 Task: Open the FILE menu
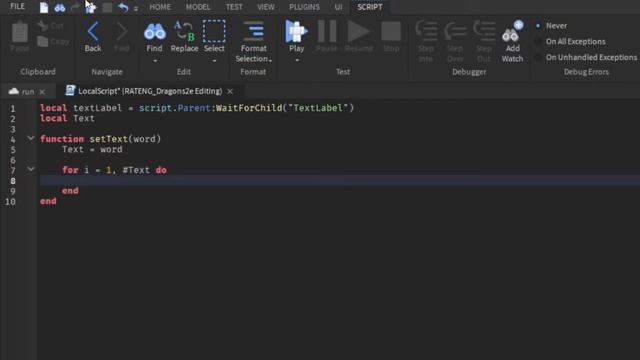pos(18,7)
